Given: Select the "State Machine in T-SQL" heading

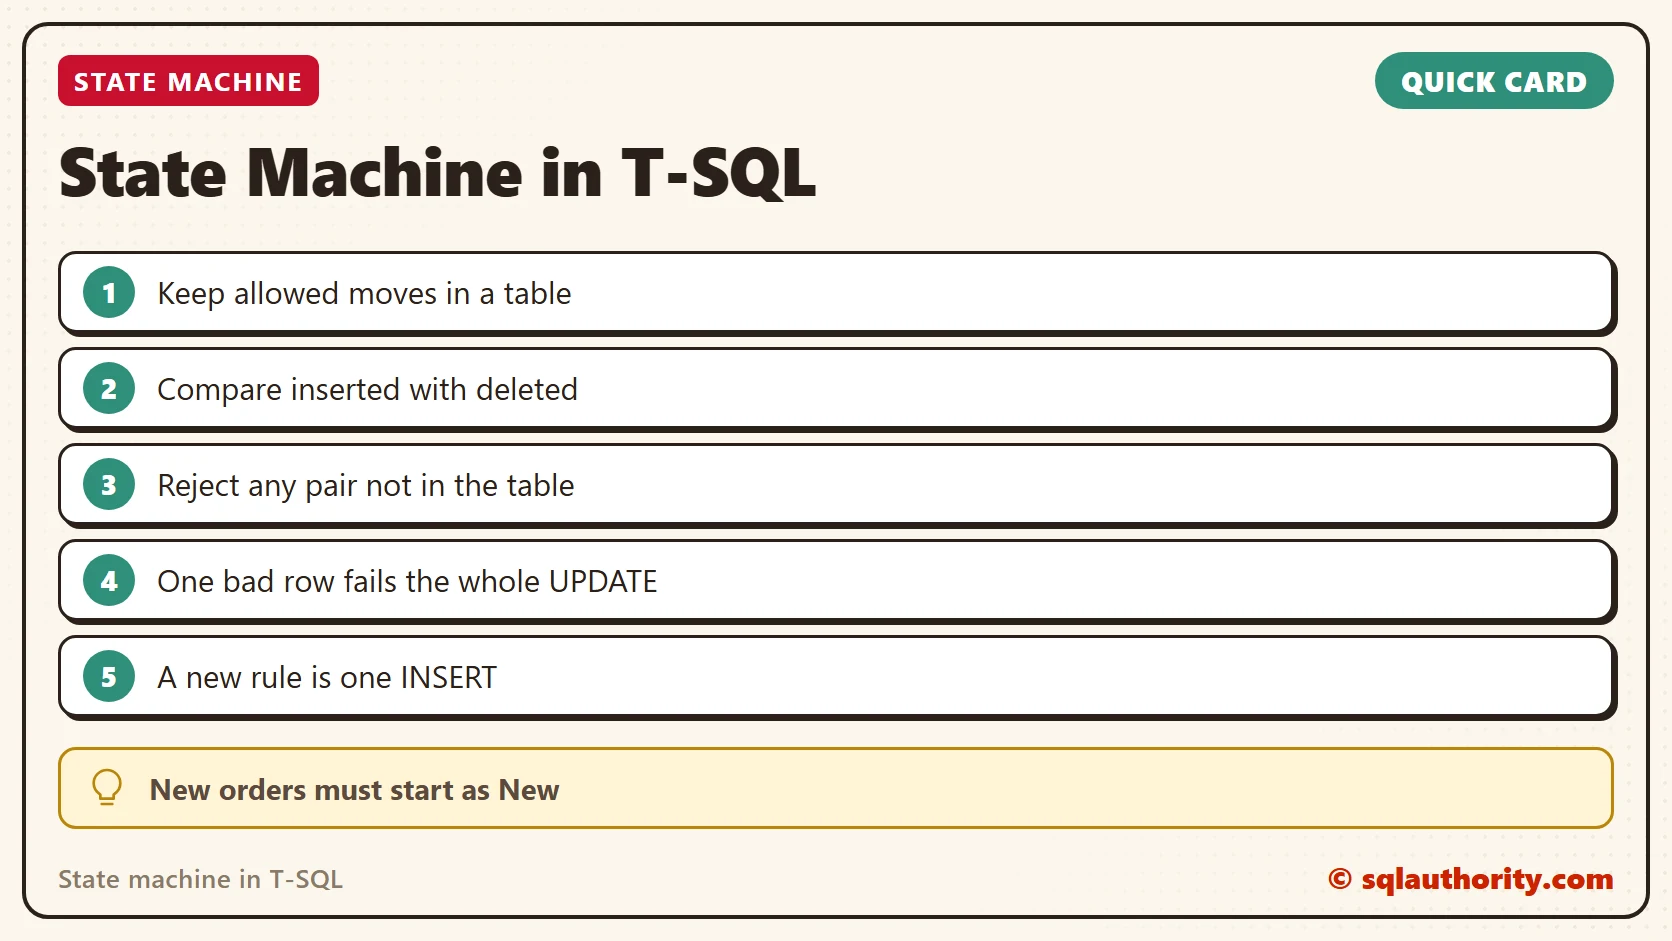Looking at the screenshot, I should point(438,173).
